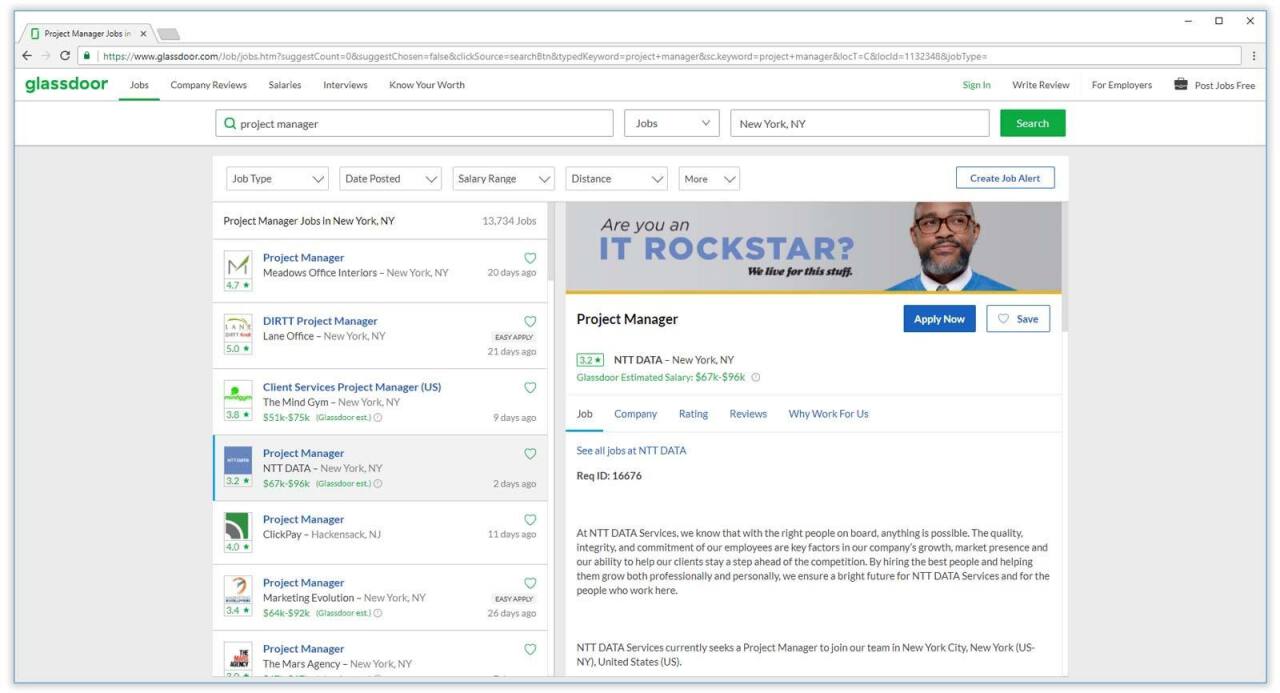Click Apply Now button
This screenshot has height=693, width=1280.
pyautogui.click(x=939, y=319)
